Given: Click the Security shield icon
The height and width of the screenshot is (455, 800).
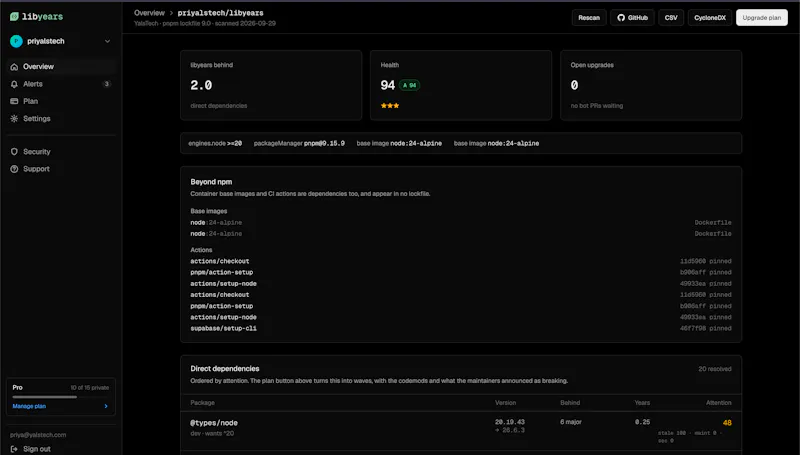Looking at the screenshot, I should point(14,151).
